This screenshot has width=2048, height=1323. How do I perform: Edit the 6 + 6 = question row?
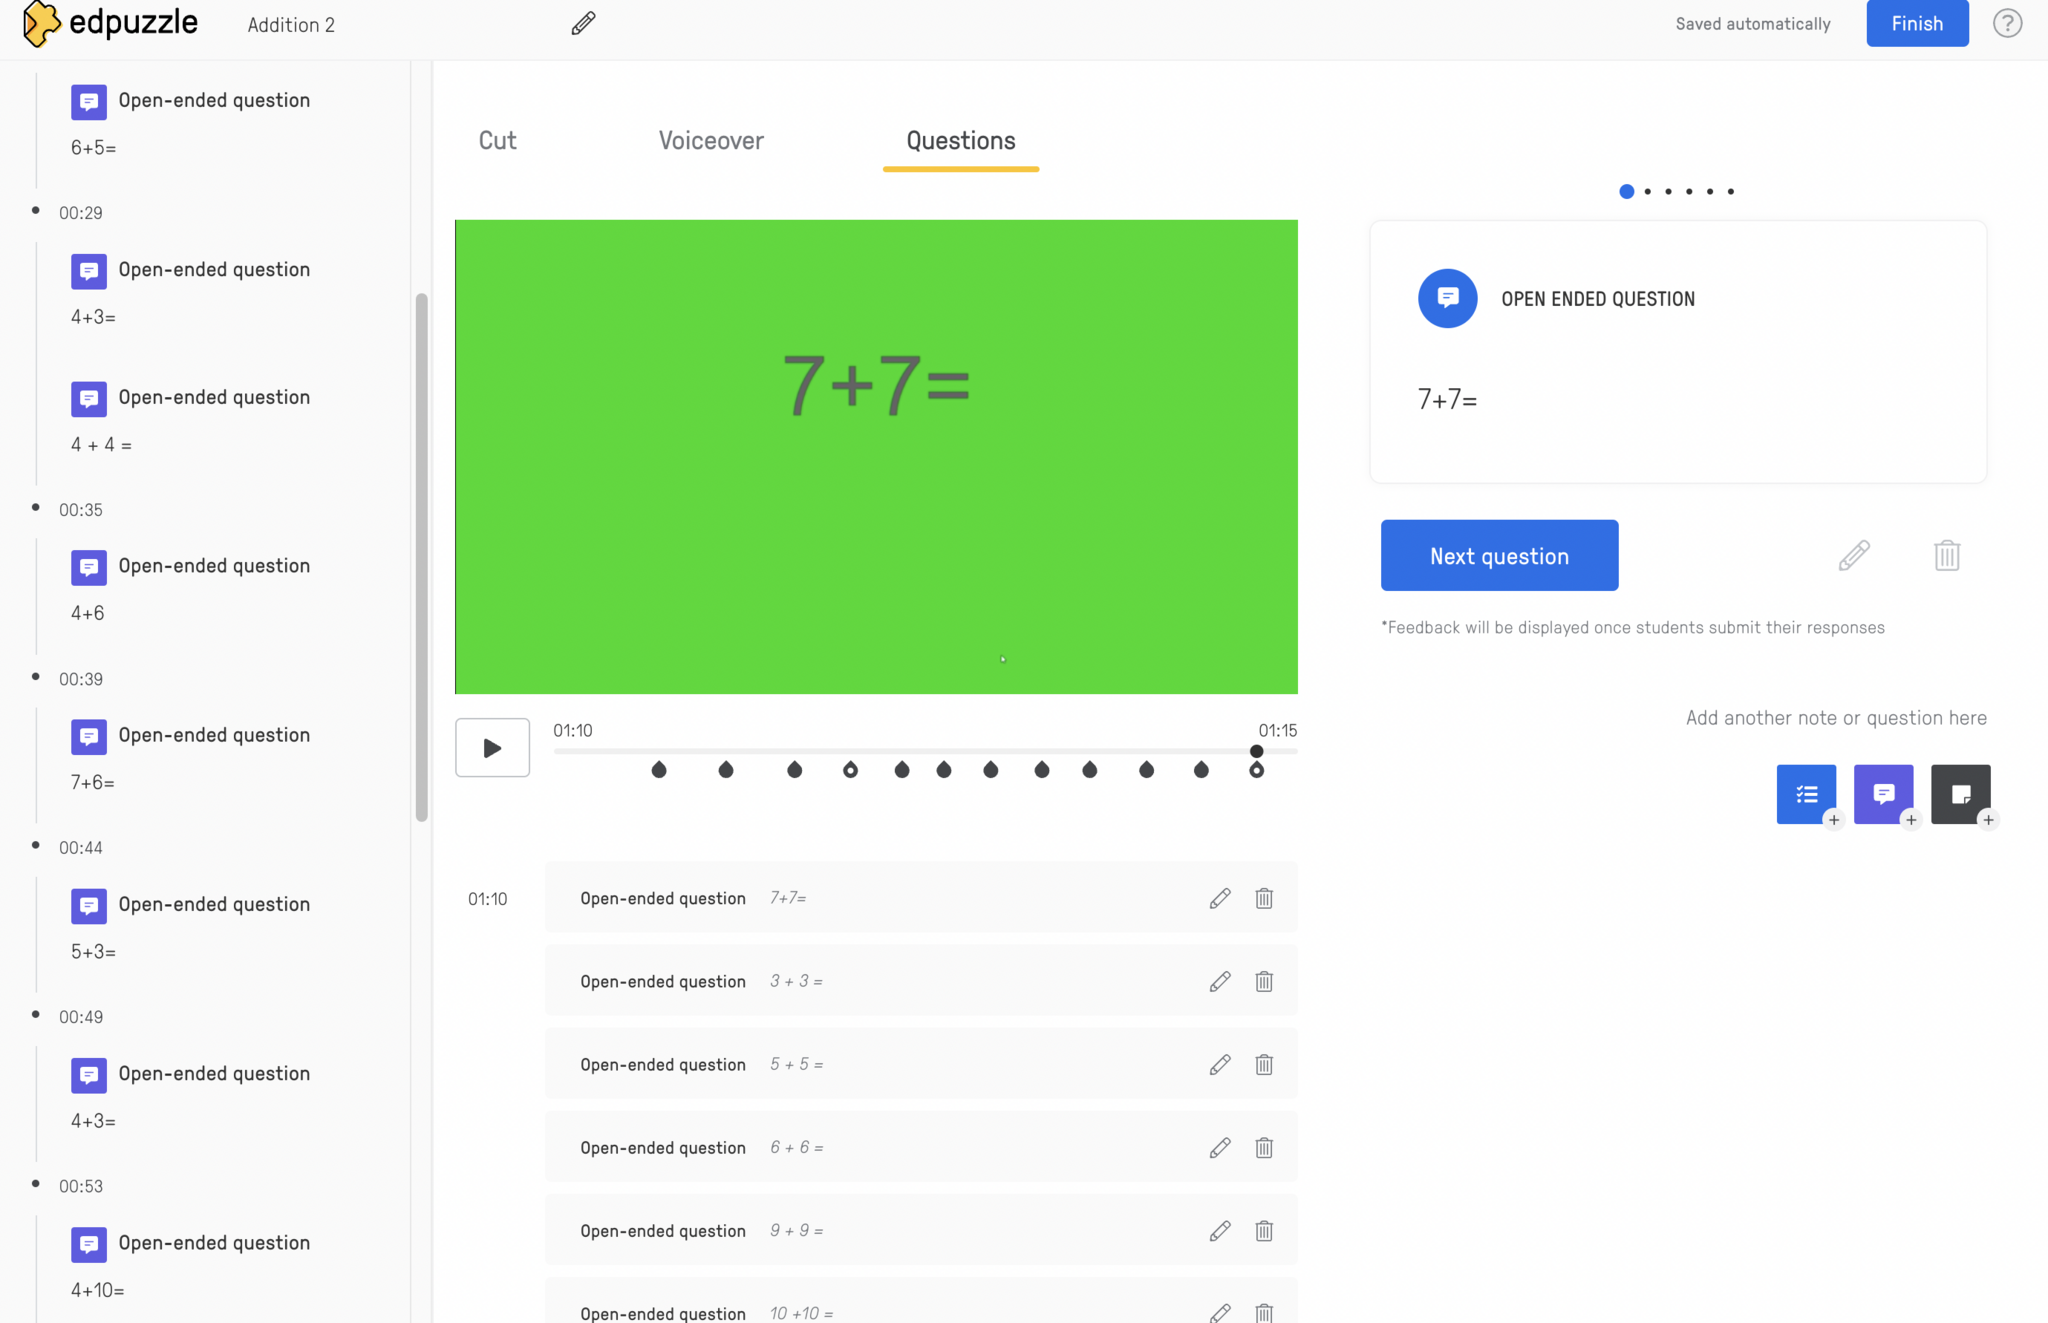[x=1219, y=1147]
